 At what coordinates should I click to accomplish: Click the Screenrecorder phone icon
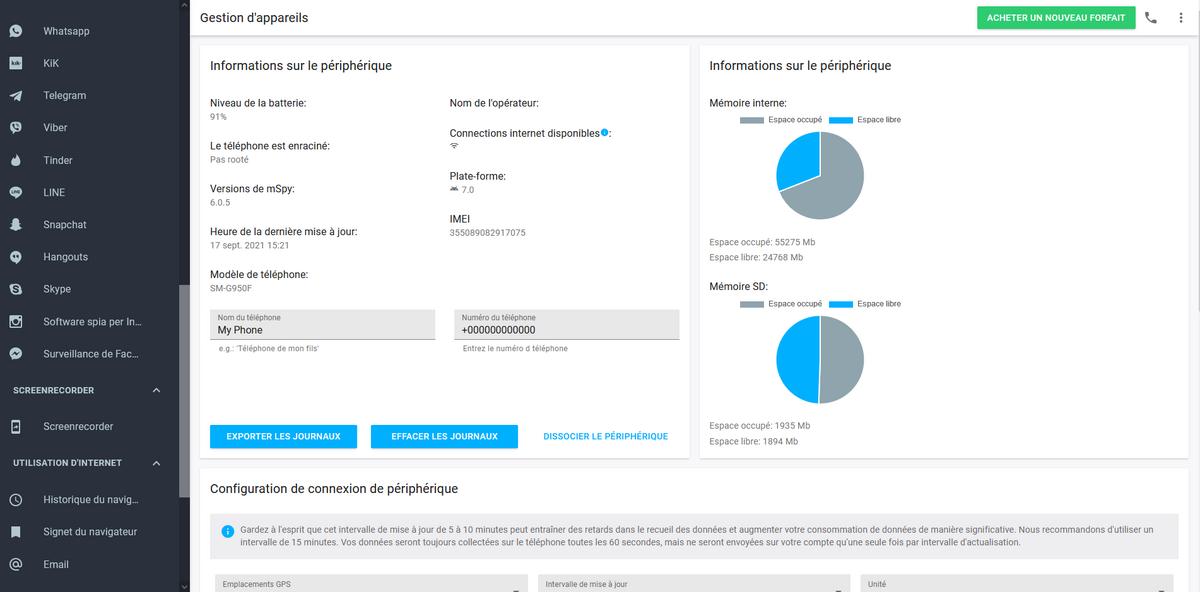click(x=16, y=427)
